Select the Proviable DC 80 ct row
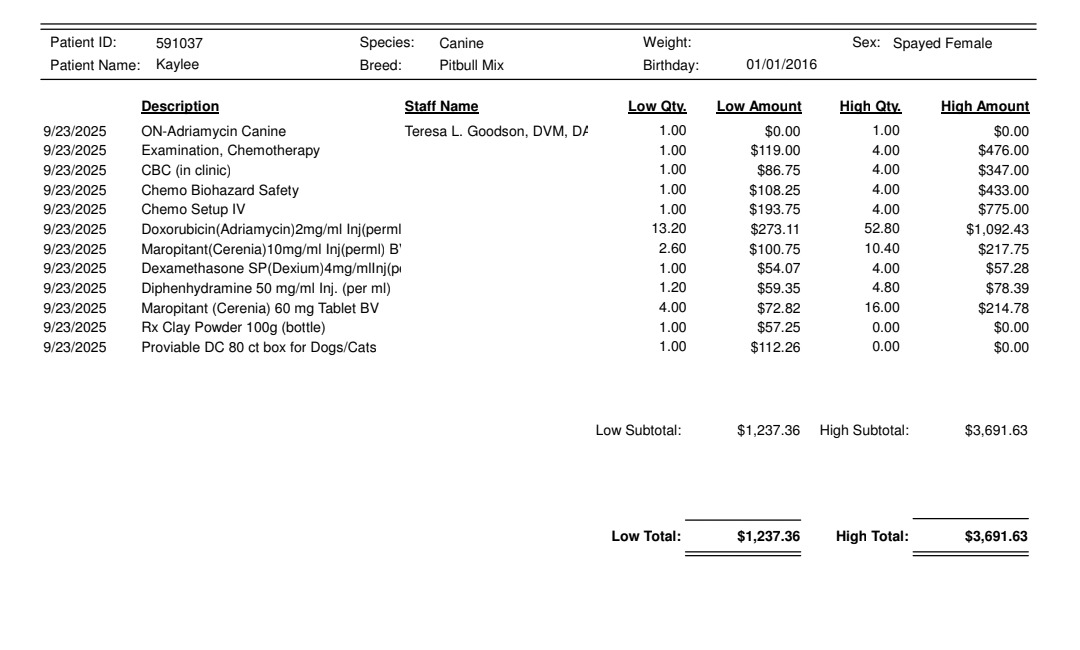Screen dimensions: 1080x650 [258, 347]
